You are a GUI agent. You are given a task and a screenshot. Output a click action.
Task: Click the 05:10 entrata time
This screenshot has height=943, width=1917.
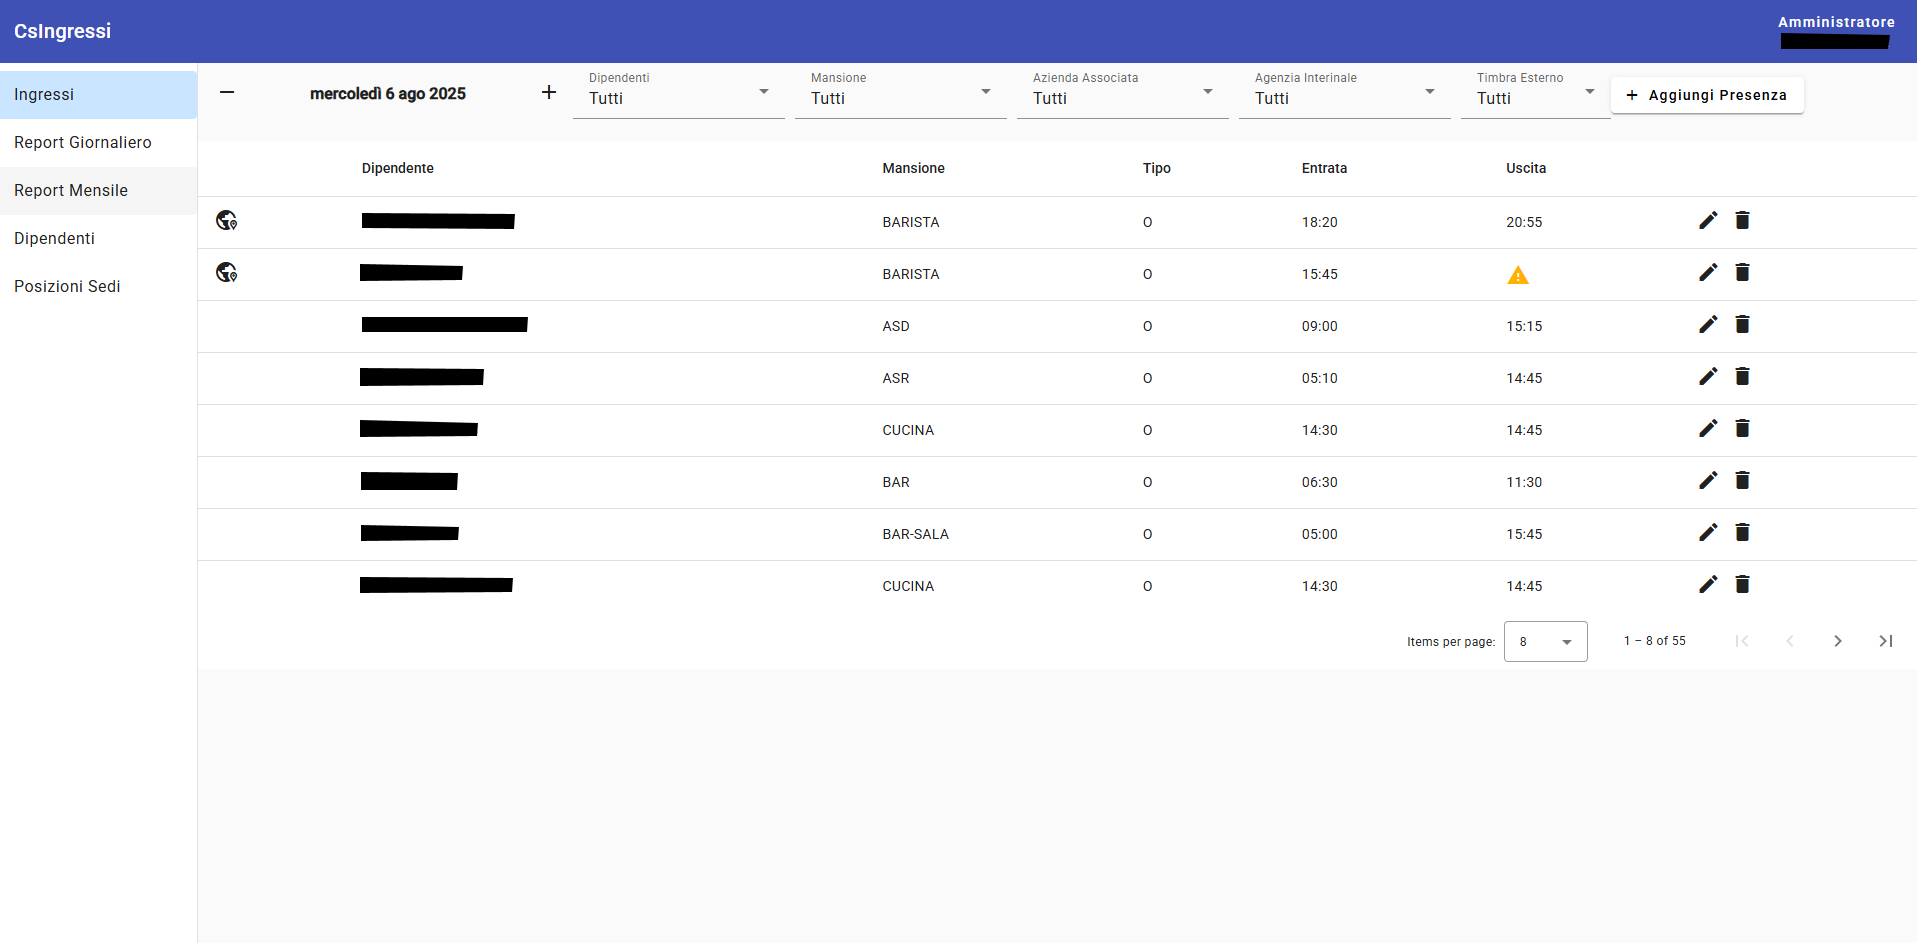click(x=1319, y=378)
